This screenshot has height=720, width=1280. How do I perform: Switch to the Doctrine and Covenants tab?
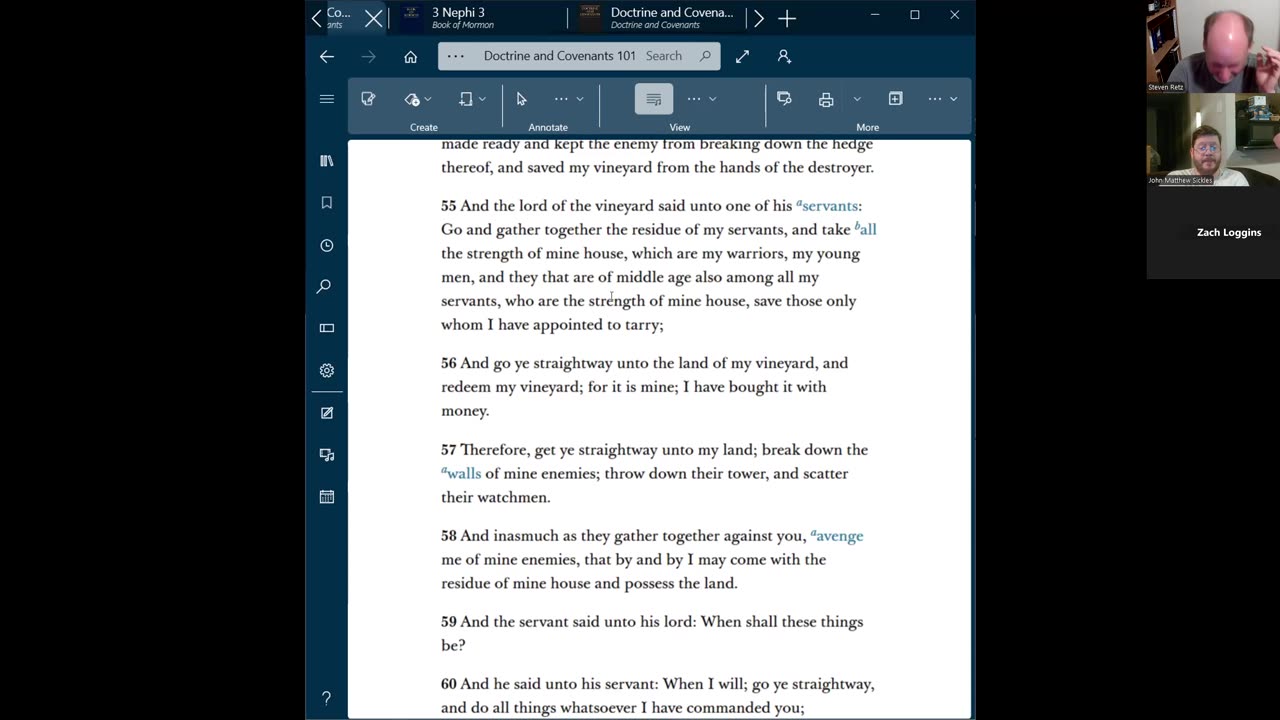[657, 18]
